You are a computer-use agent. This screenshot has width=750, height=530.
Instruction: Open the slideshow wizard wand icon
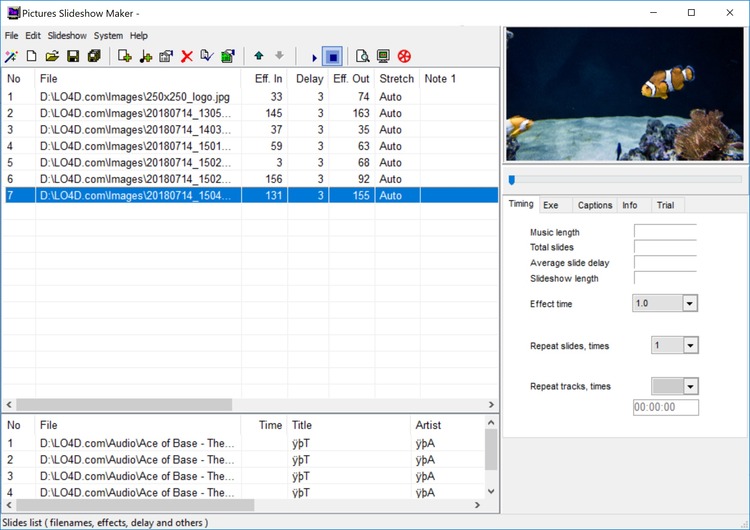click(11, 56)
